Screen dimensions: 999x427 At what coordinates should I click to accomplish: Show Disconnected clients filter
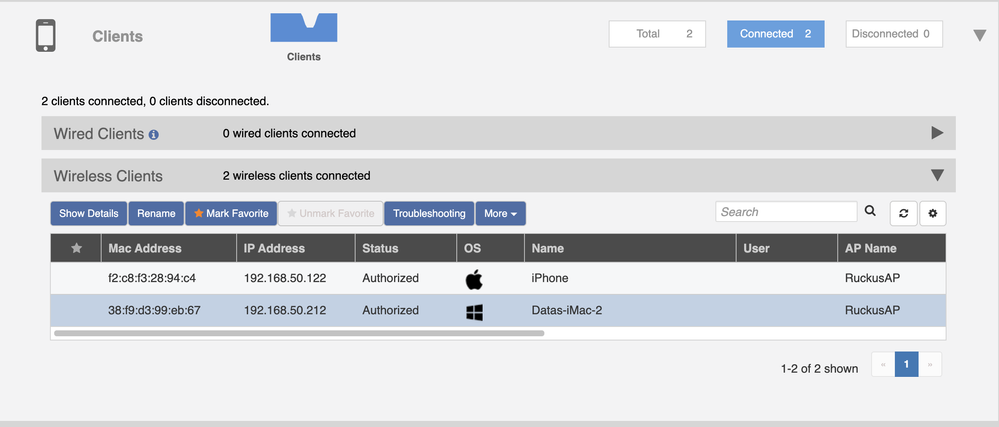pyautogui.click(x=893, y=34)
